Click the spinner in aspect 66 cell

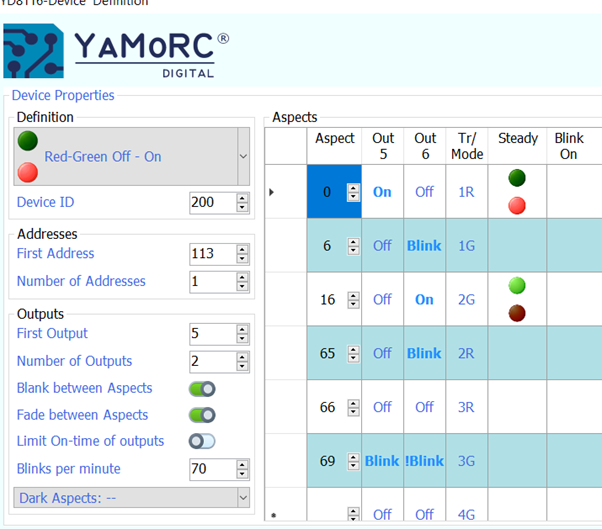[x=353, y=407]
